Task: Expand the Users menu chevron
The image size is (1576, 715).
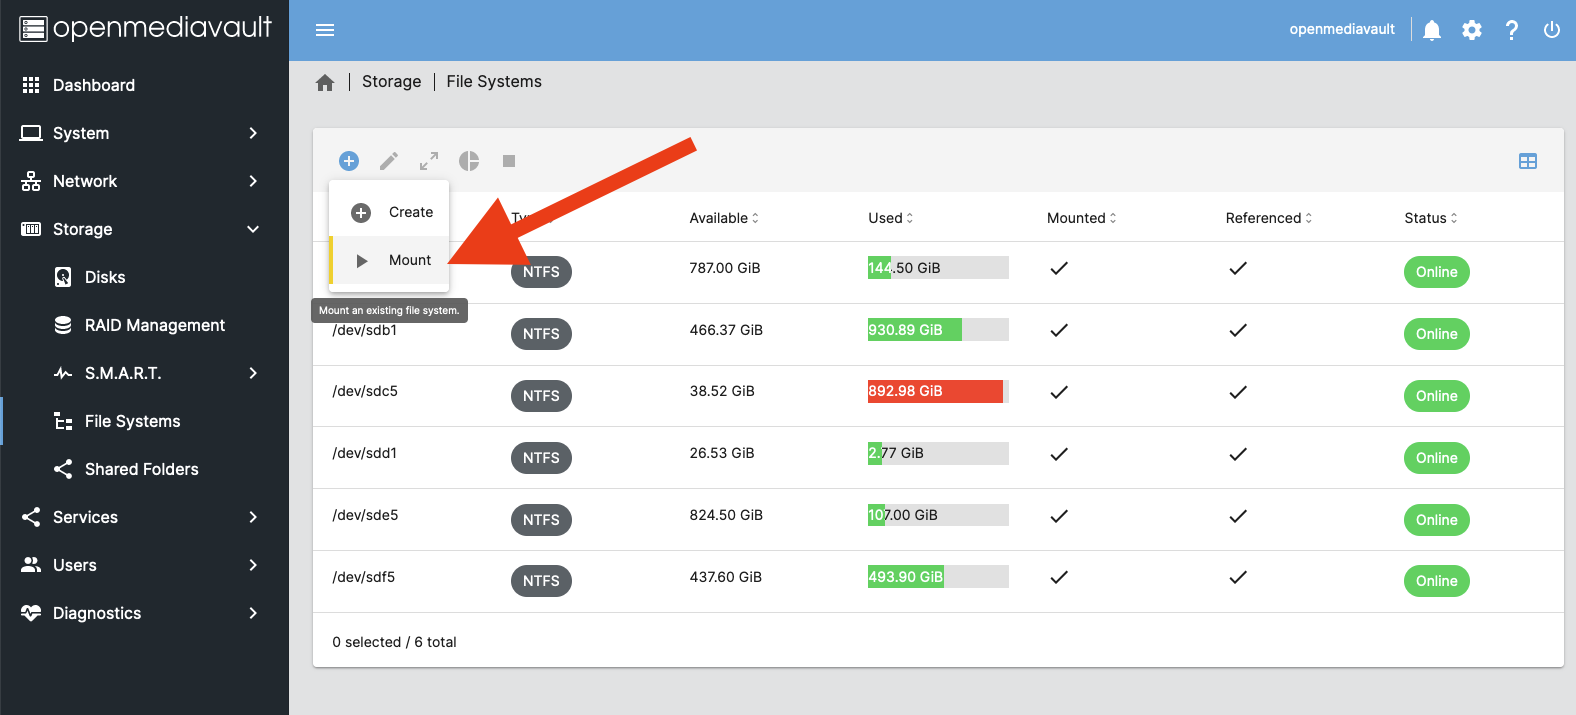Action: coord(253,565)
